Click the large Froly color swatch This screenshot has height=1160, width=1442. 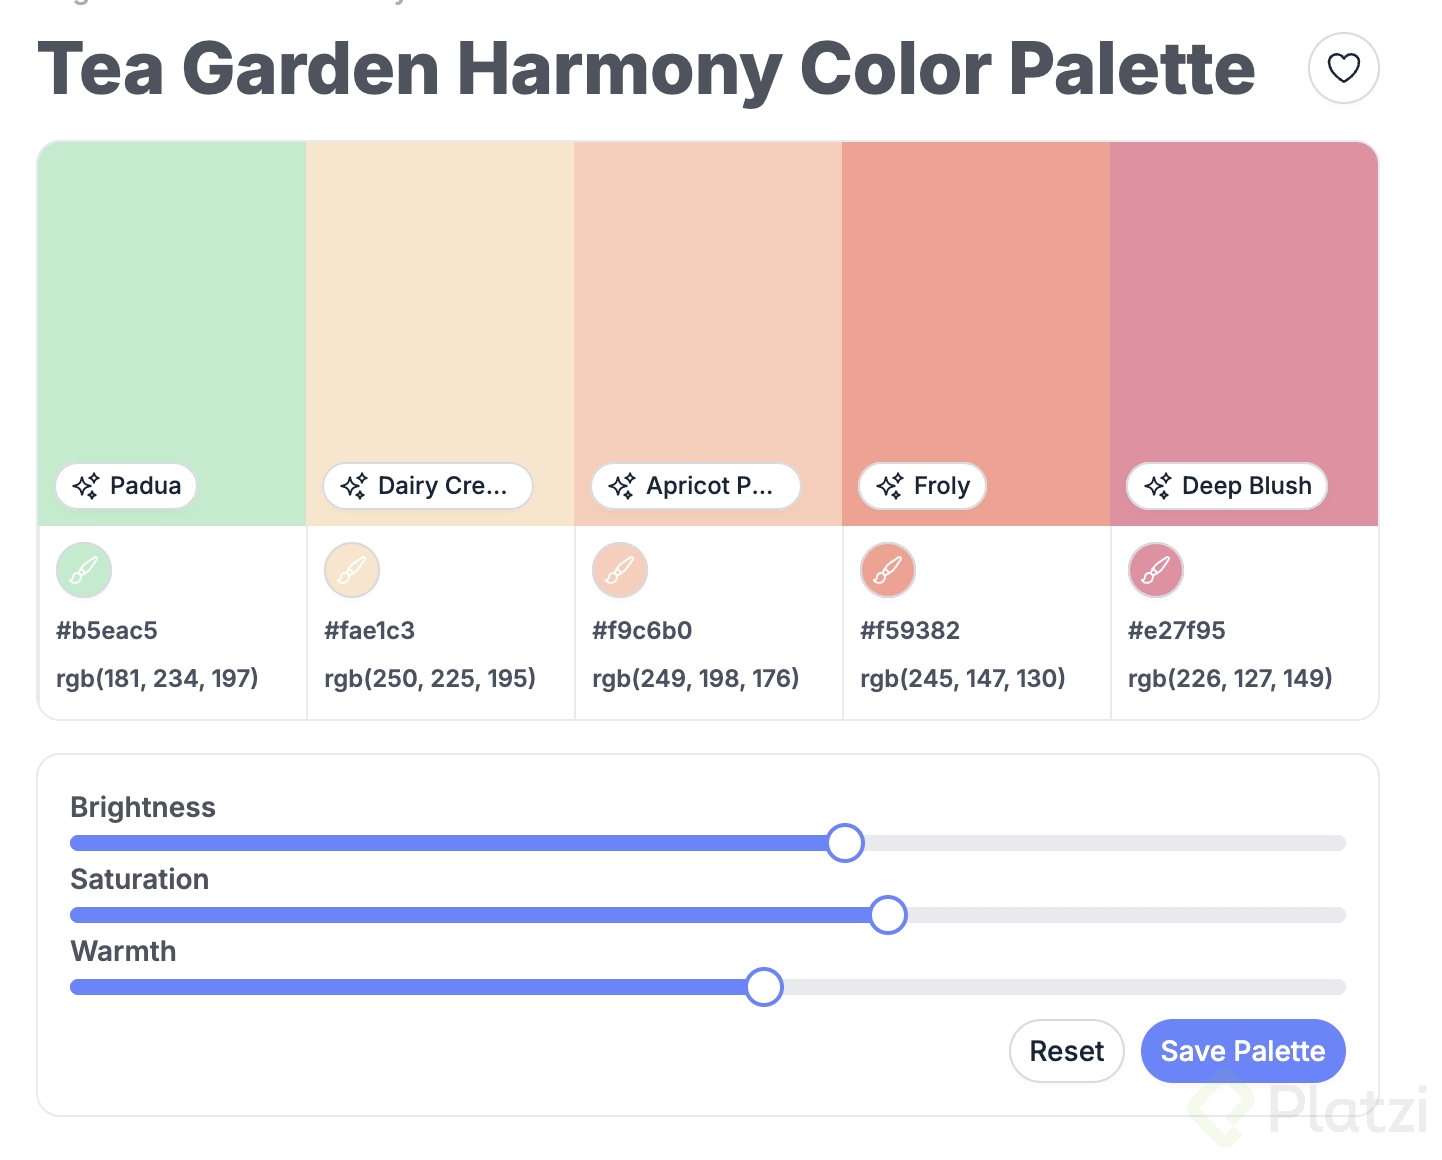[x=976, y=300]
